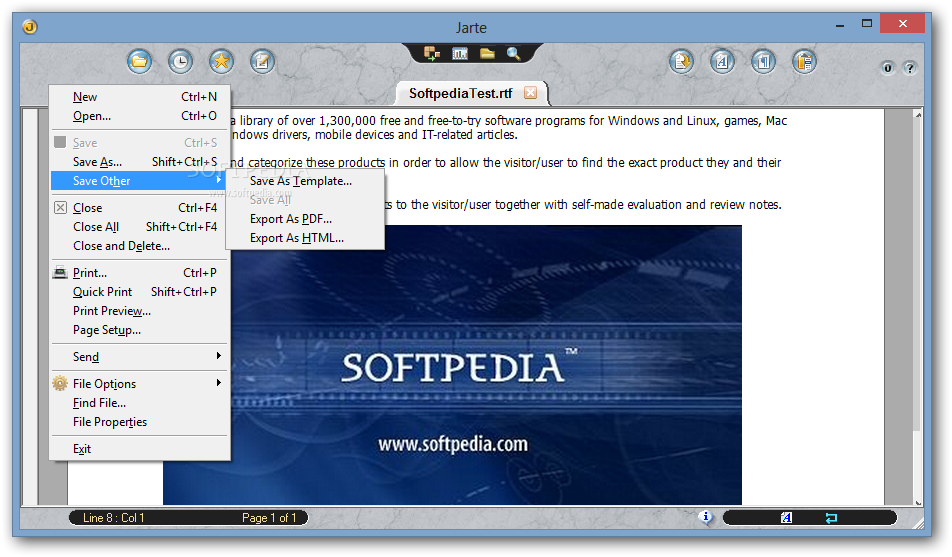Choose Exit from the menu
This screenshot has height=557, width=952.
coord(141,449)
